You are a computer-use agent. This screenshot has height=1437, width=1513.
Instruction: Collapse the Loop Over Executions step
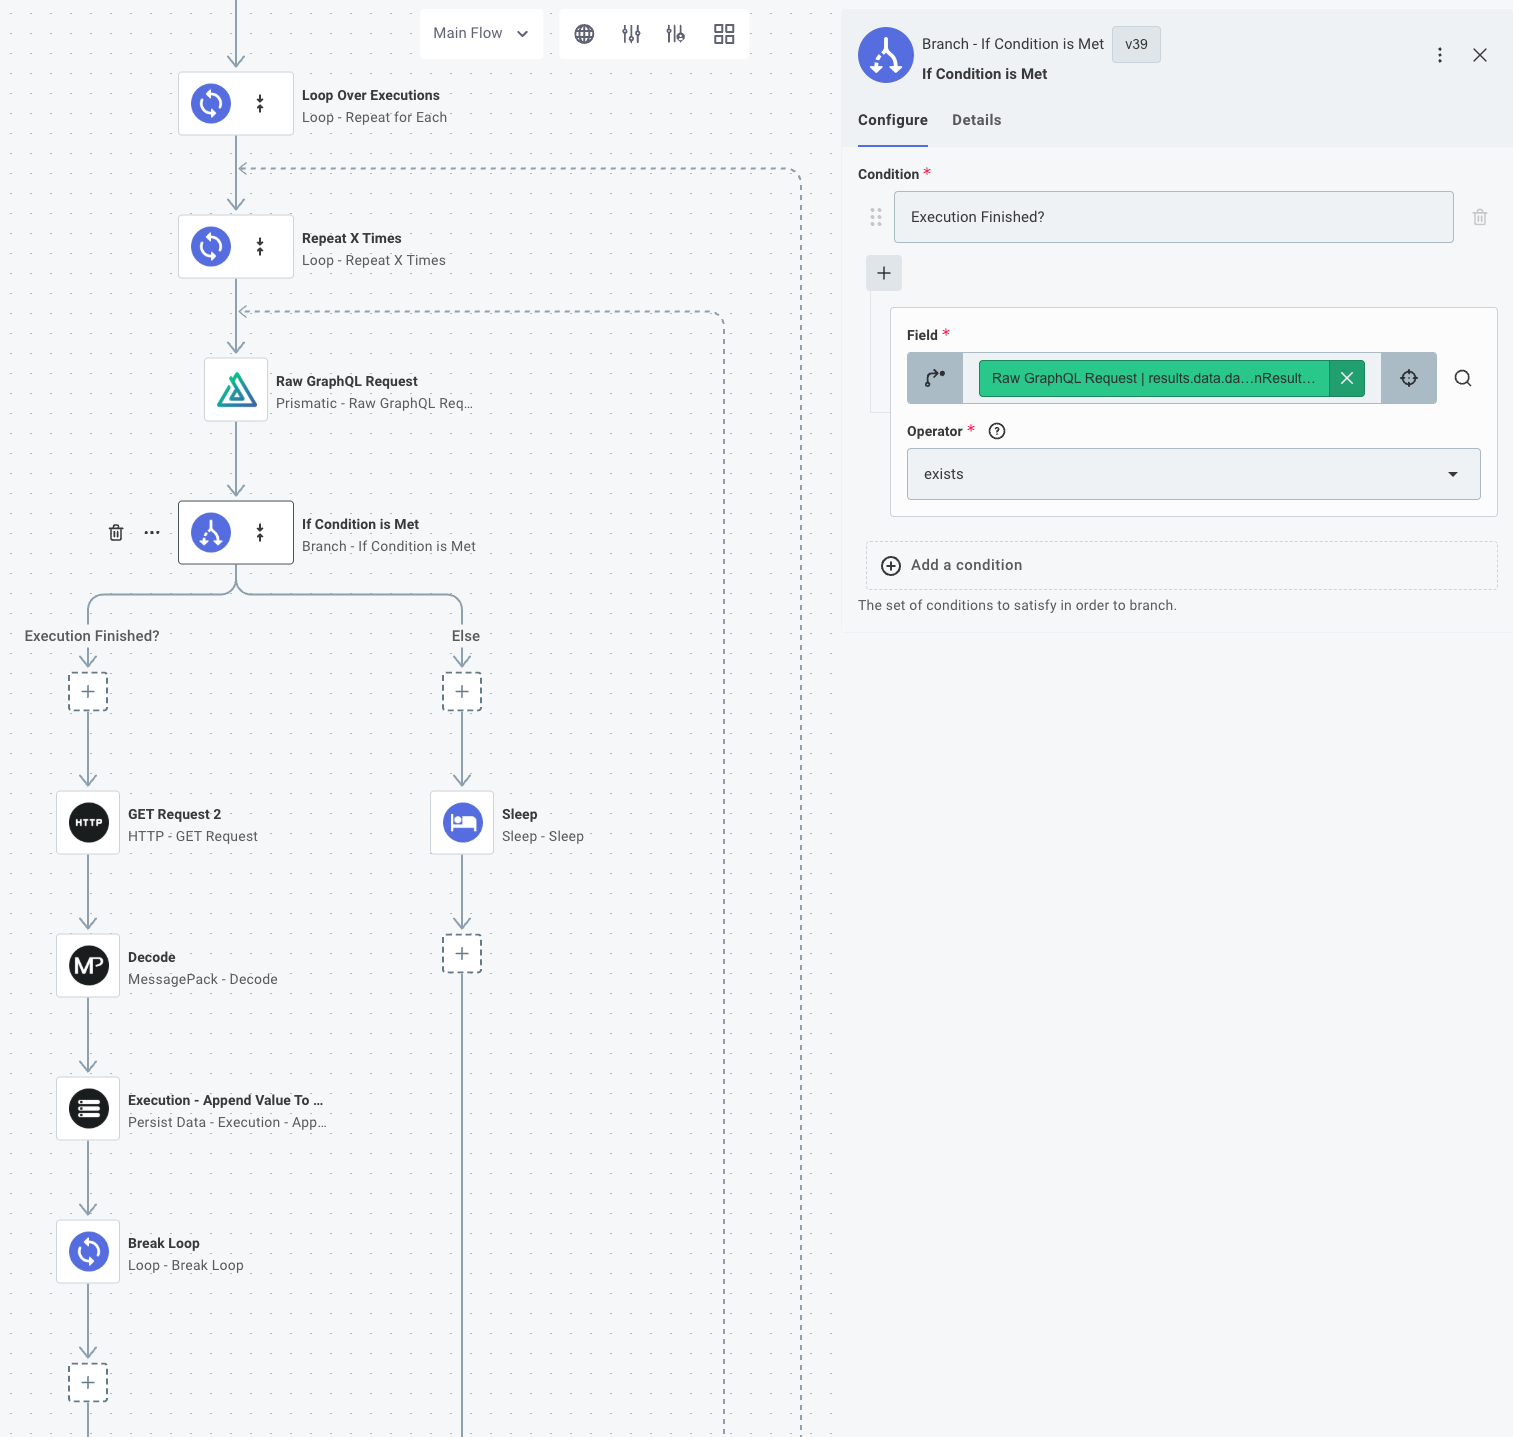(x=260, y=103)
